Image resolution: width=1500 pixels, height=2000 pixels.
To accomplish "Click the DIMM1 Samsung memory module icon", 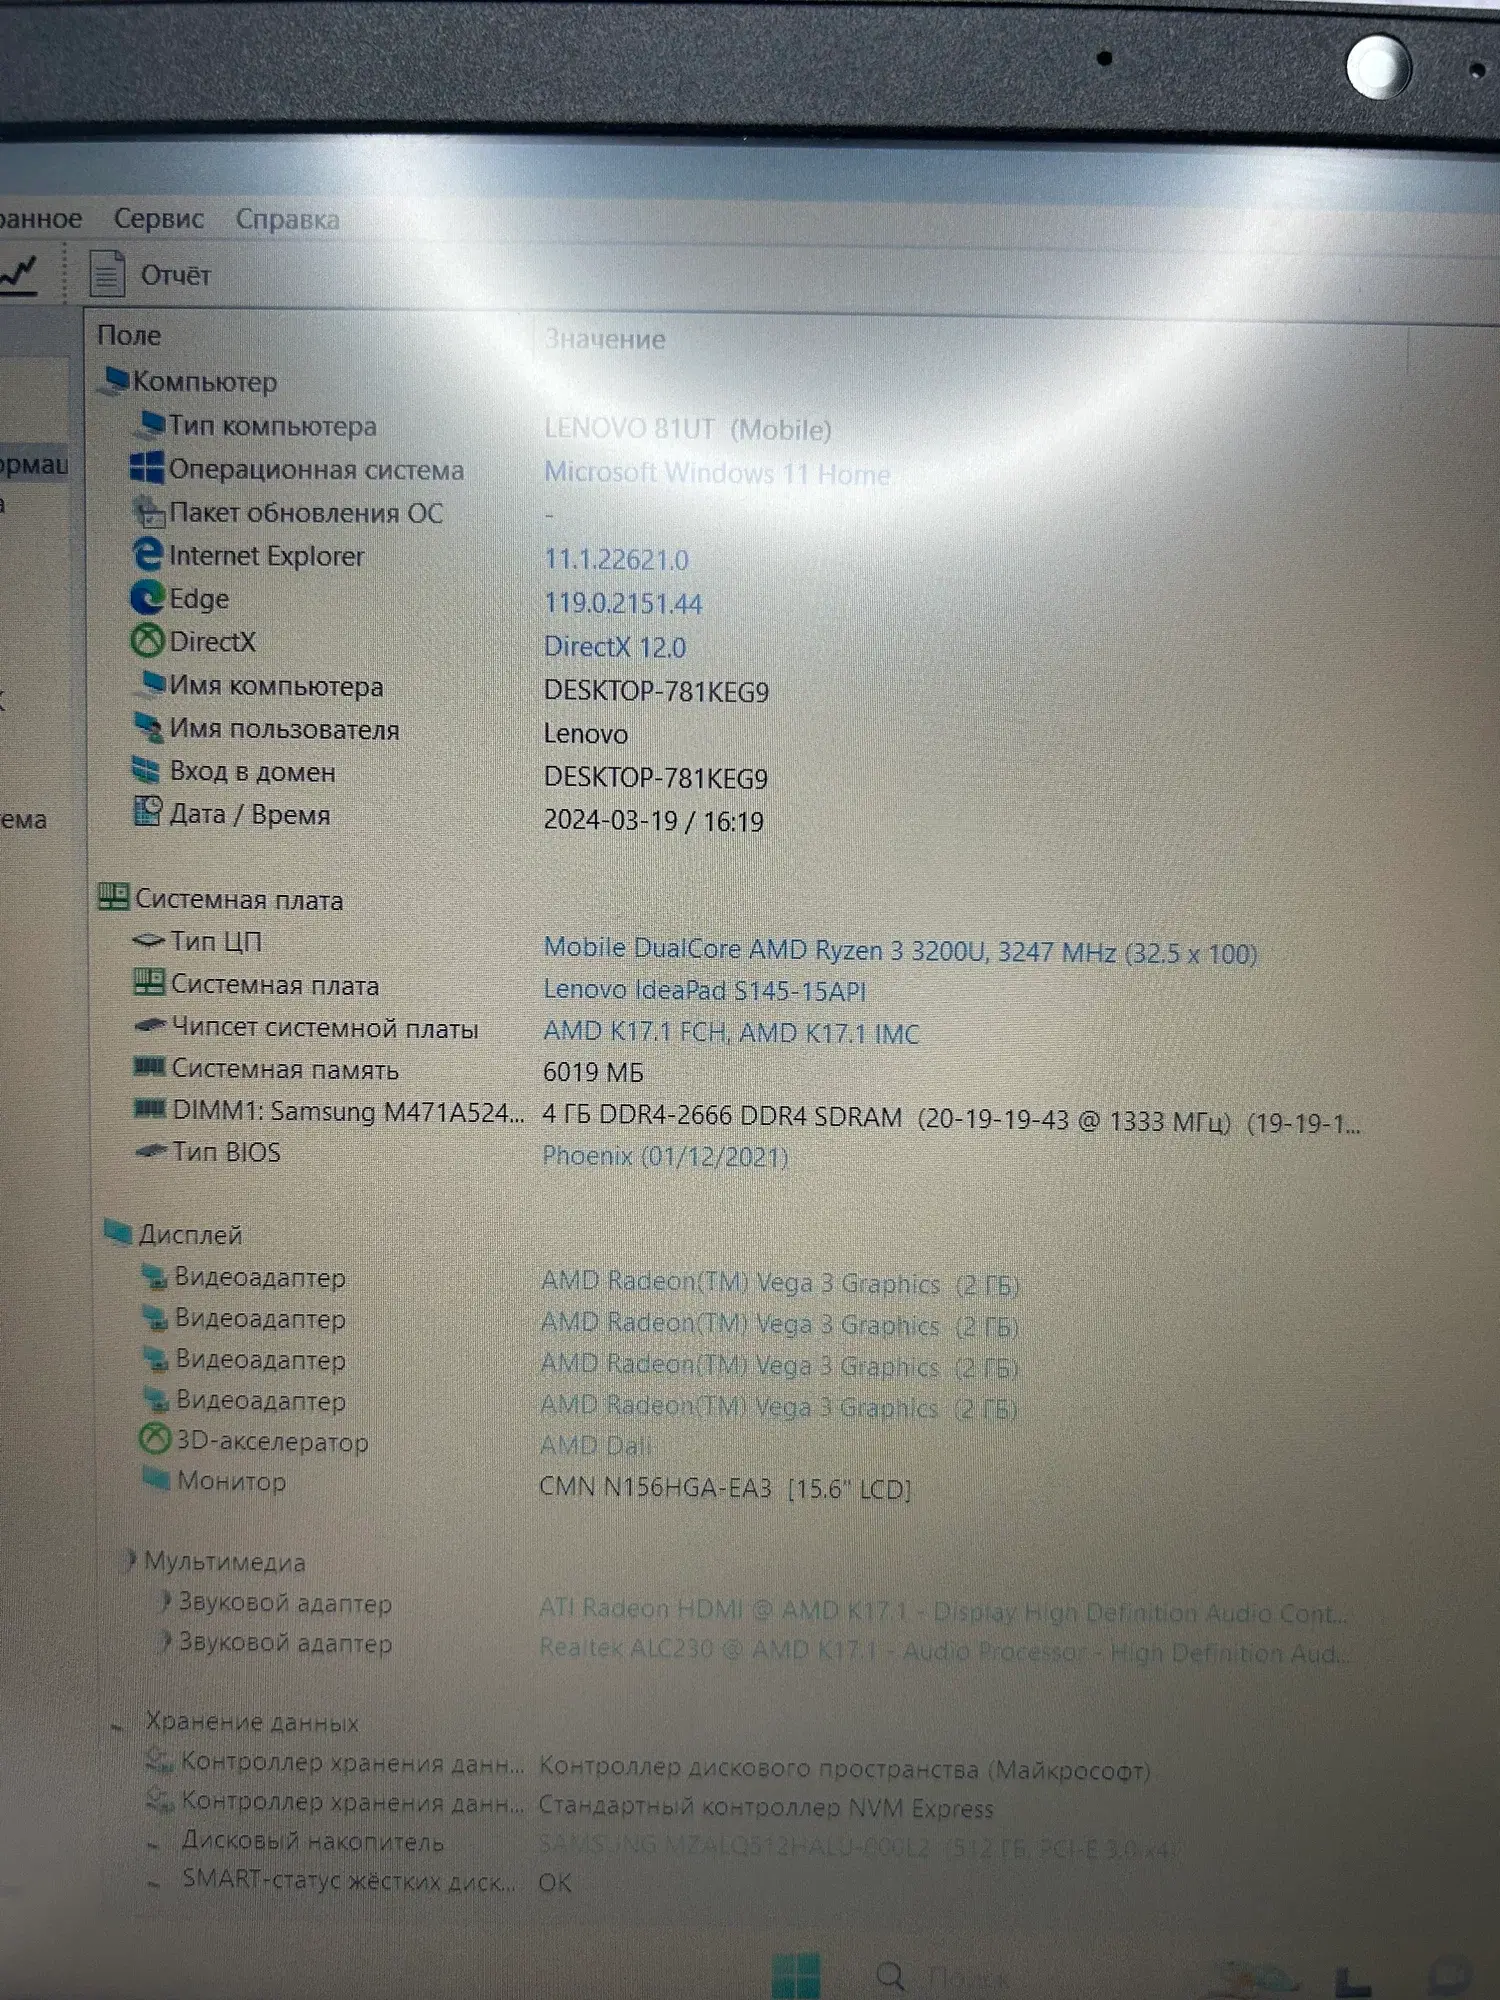I will 151,1108.
